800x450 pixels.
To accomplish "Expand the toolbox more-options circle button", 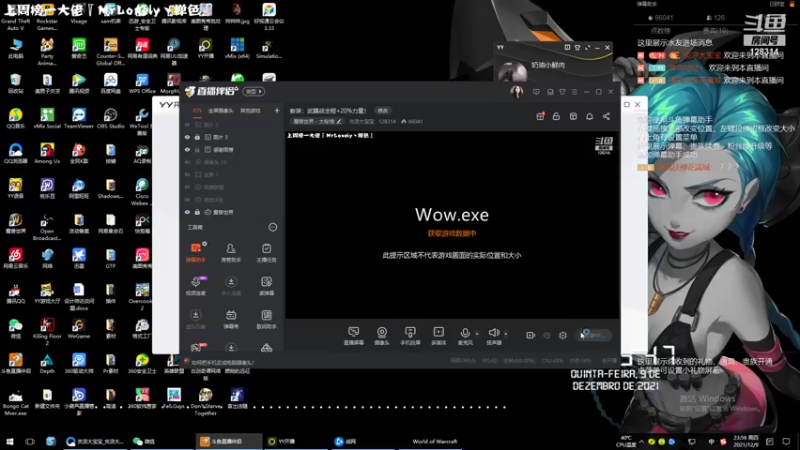I will pos(272,227).
